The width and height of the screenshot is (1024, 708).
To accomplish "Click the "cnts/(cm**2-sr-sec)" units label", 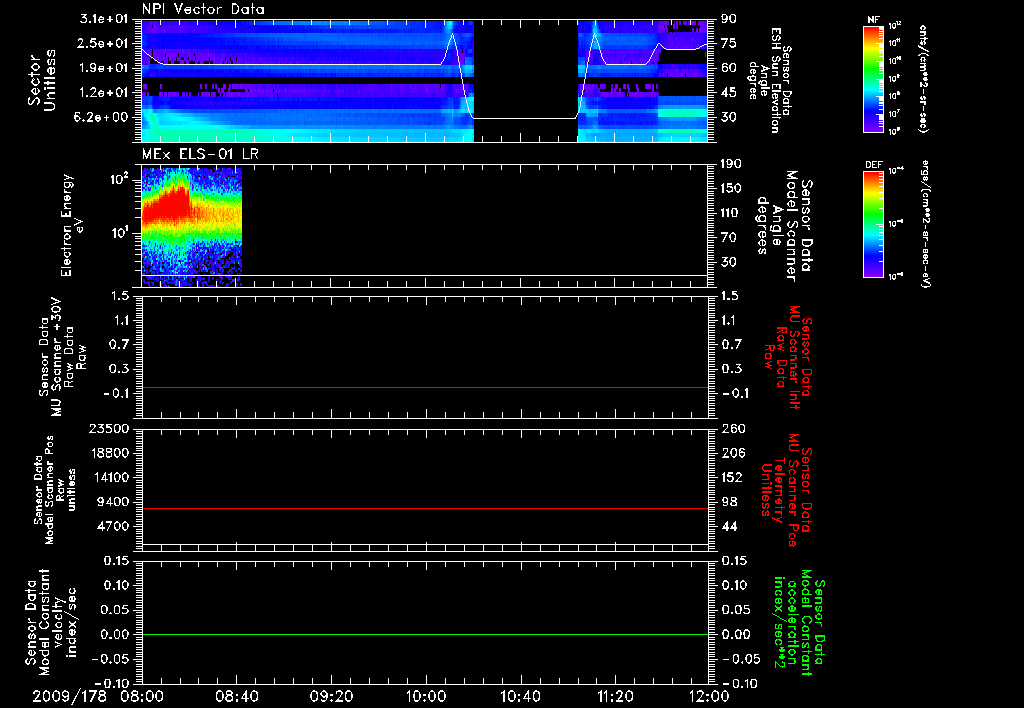I will point(923,79).
